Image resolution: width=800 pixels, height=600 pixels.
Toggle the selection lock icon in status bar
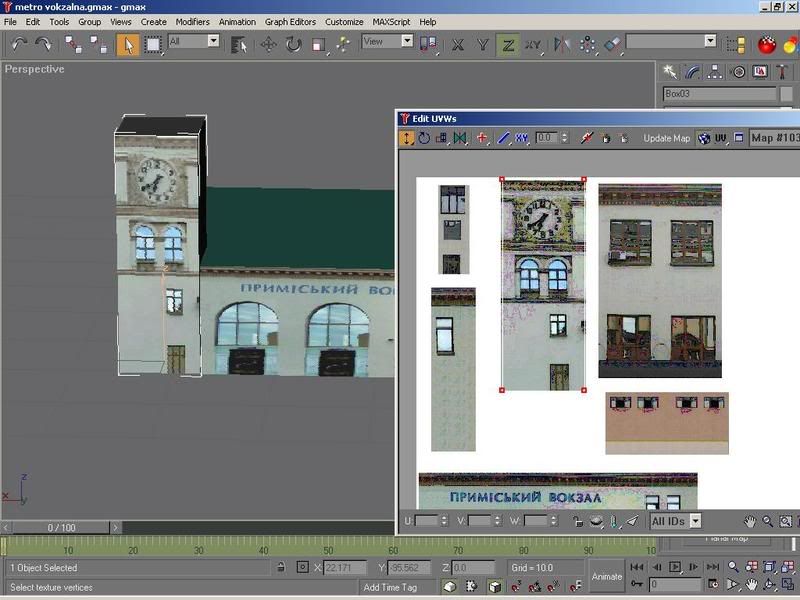(281, 567)
